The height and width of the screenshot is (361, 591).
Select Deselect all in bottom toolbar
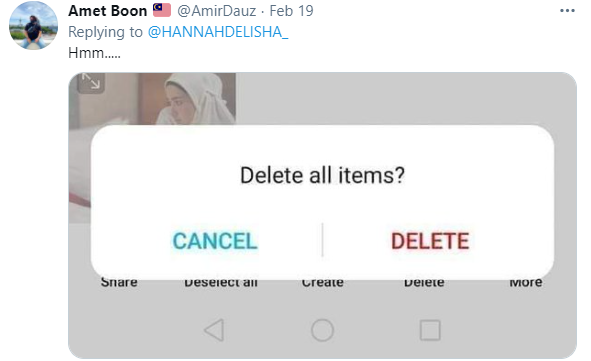221,282
